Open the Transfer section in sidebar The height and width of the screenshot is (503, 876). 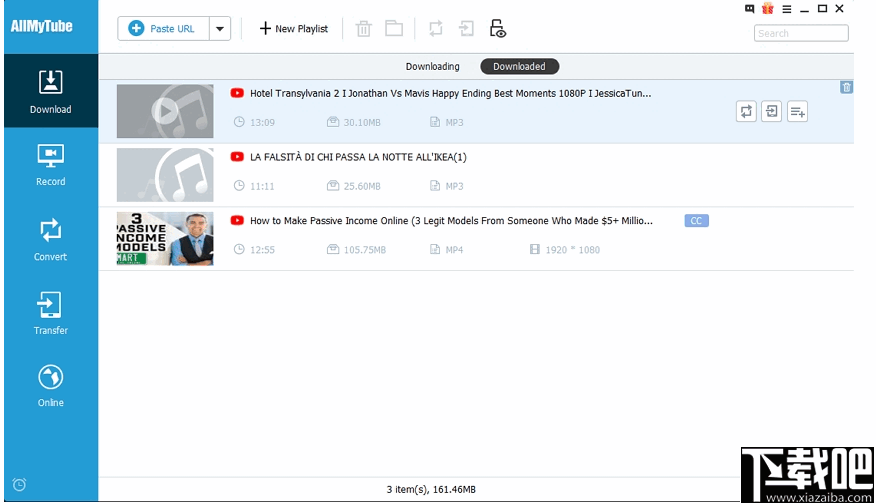click(51, 313)
